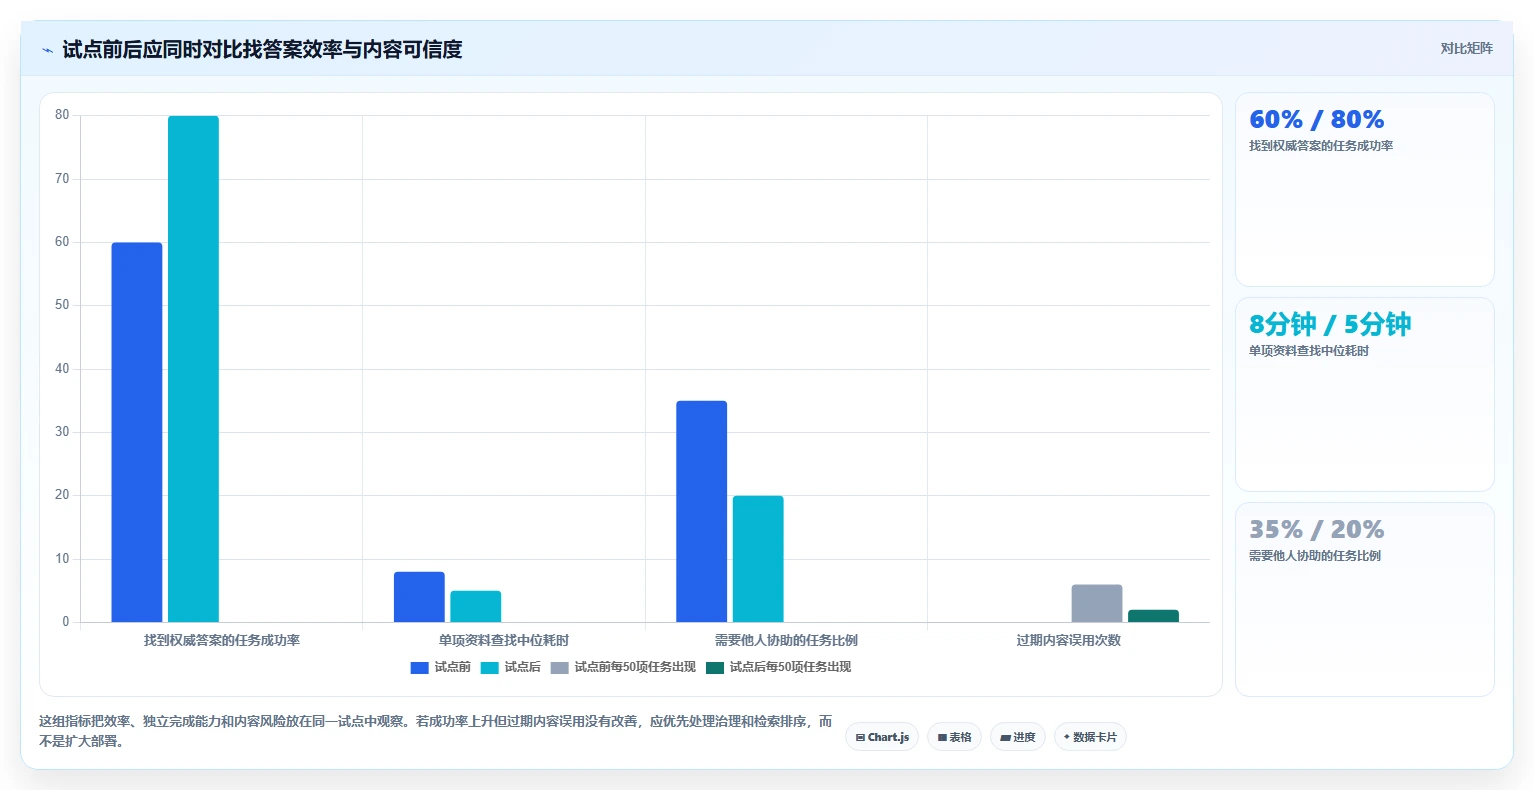Viewport: 1534px width, 790px height.
Task: Click the y-axis value 50
Action: [x=62, y=305]
